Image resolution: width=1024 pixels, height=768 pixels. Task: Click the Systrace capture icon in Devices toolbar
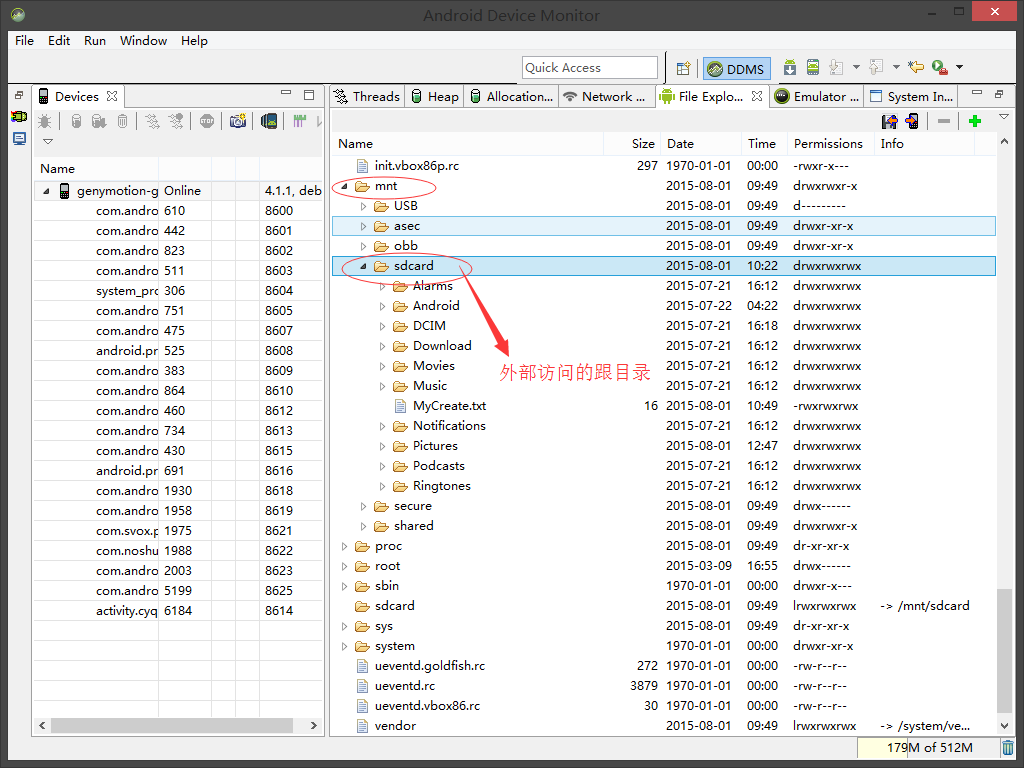tap(299, 121)
